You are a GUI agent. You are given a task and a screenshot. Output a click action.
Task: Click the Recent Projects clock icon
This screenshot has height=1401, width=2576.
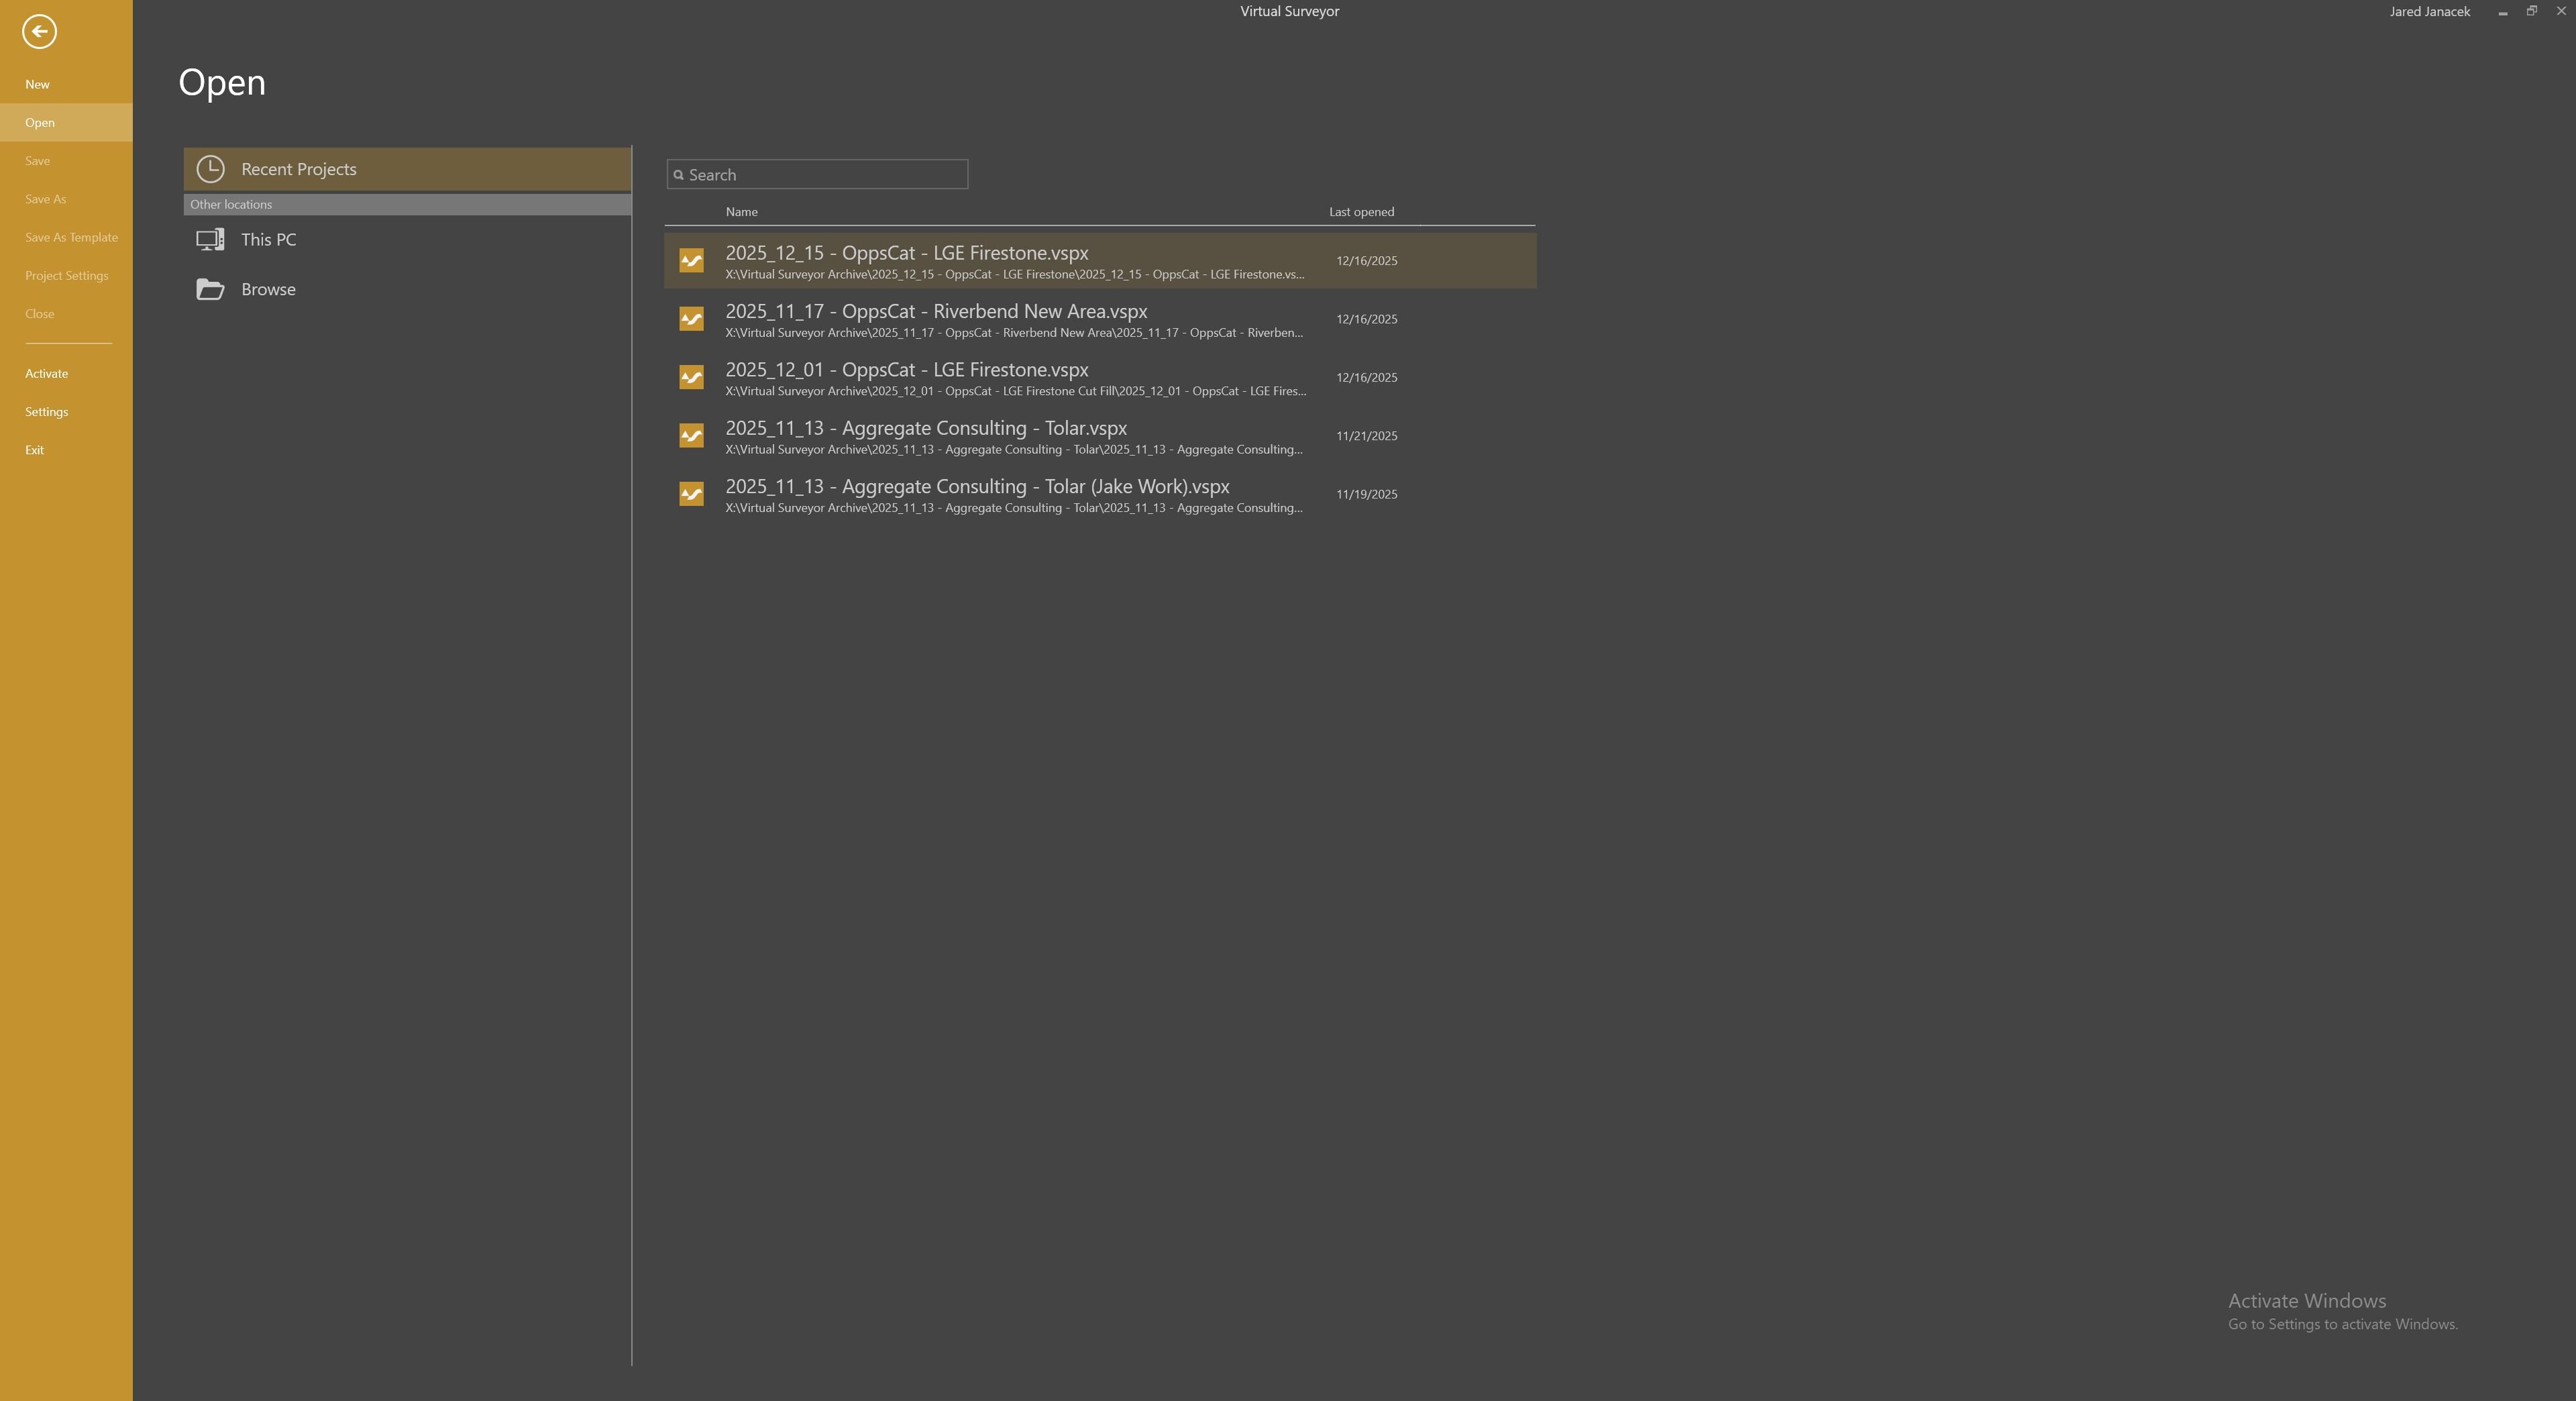point(210,169)
